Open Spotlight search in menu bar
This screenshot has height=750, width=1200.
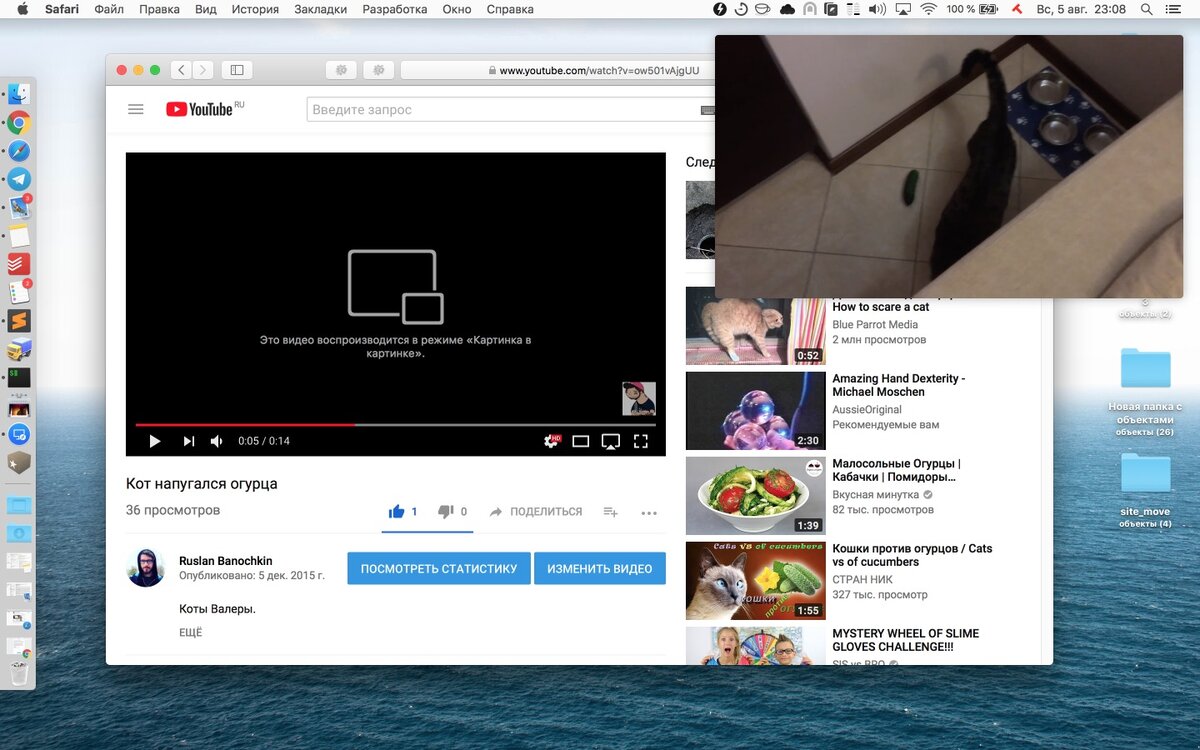tap(1146, 9)
